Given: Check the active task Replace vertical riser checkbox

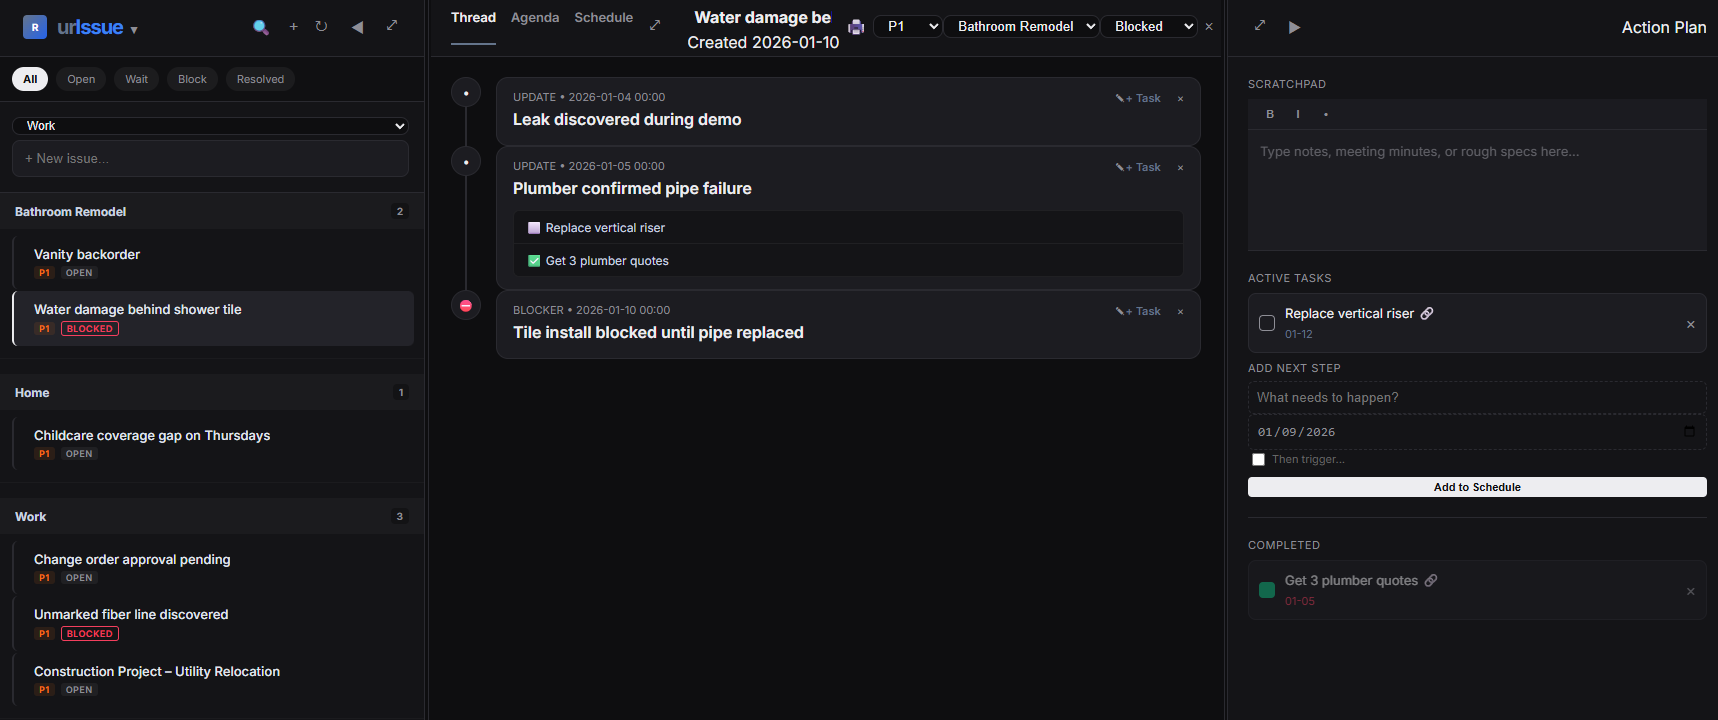Looking at the screenshot, I should coord(1267,323).
